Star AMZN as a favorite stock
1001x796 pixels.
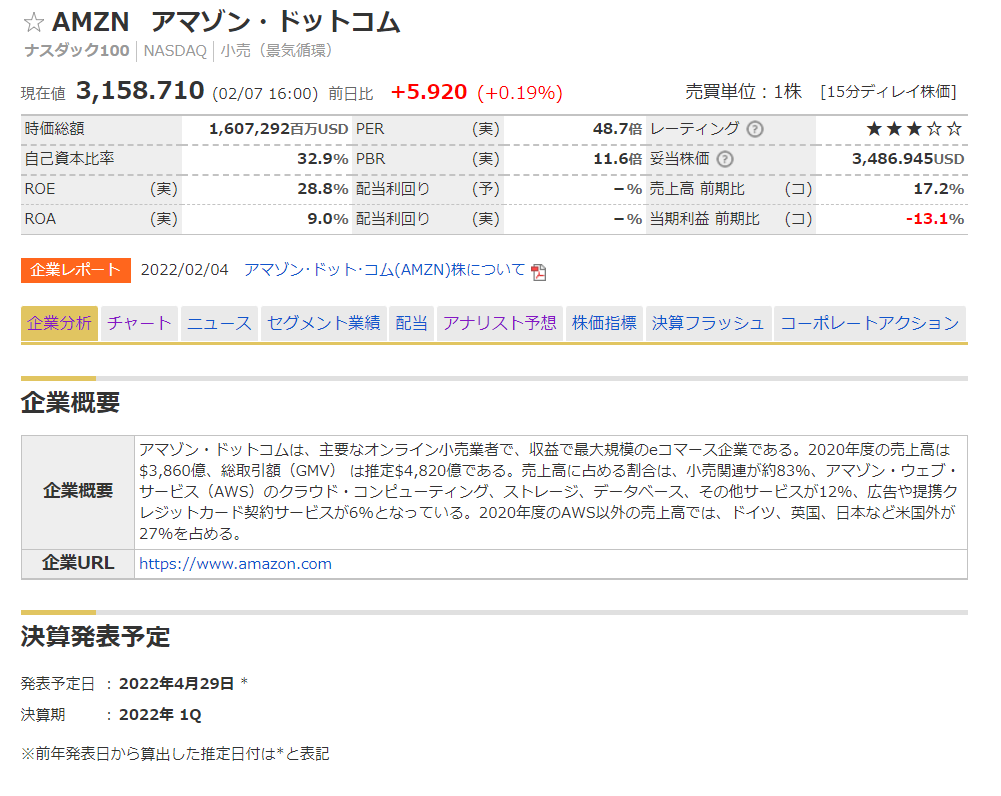[x=34, y=23]
